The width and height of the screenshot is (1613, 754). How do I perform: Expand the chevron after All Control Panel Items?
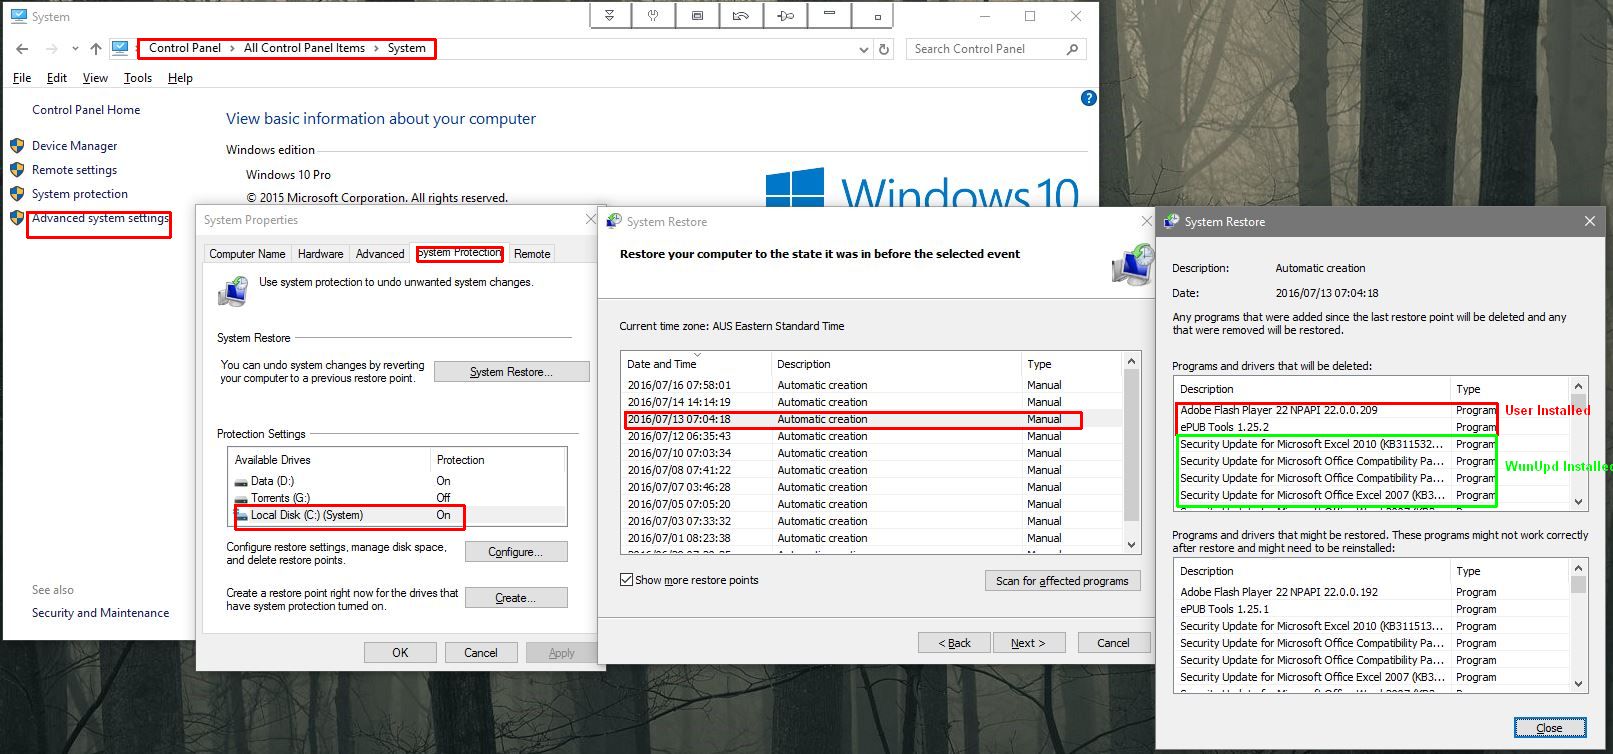[x=377, y=48]
